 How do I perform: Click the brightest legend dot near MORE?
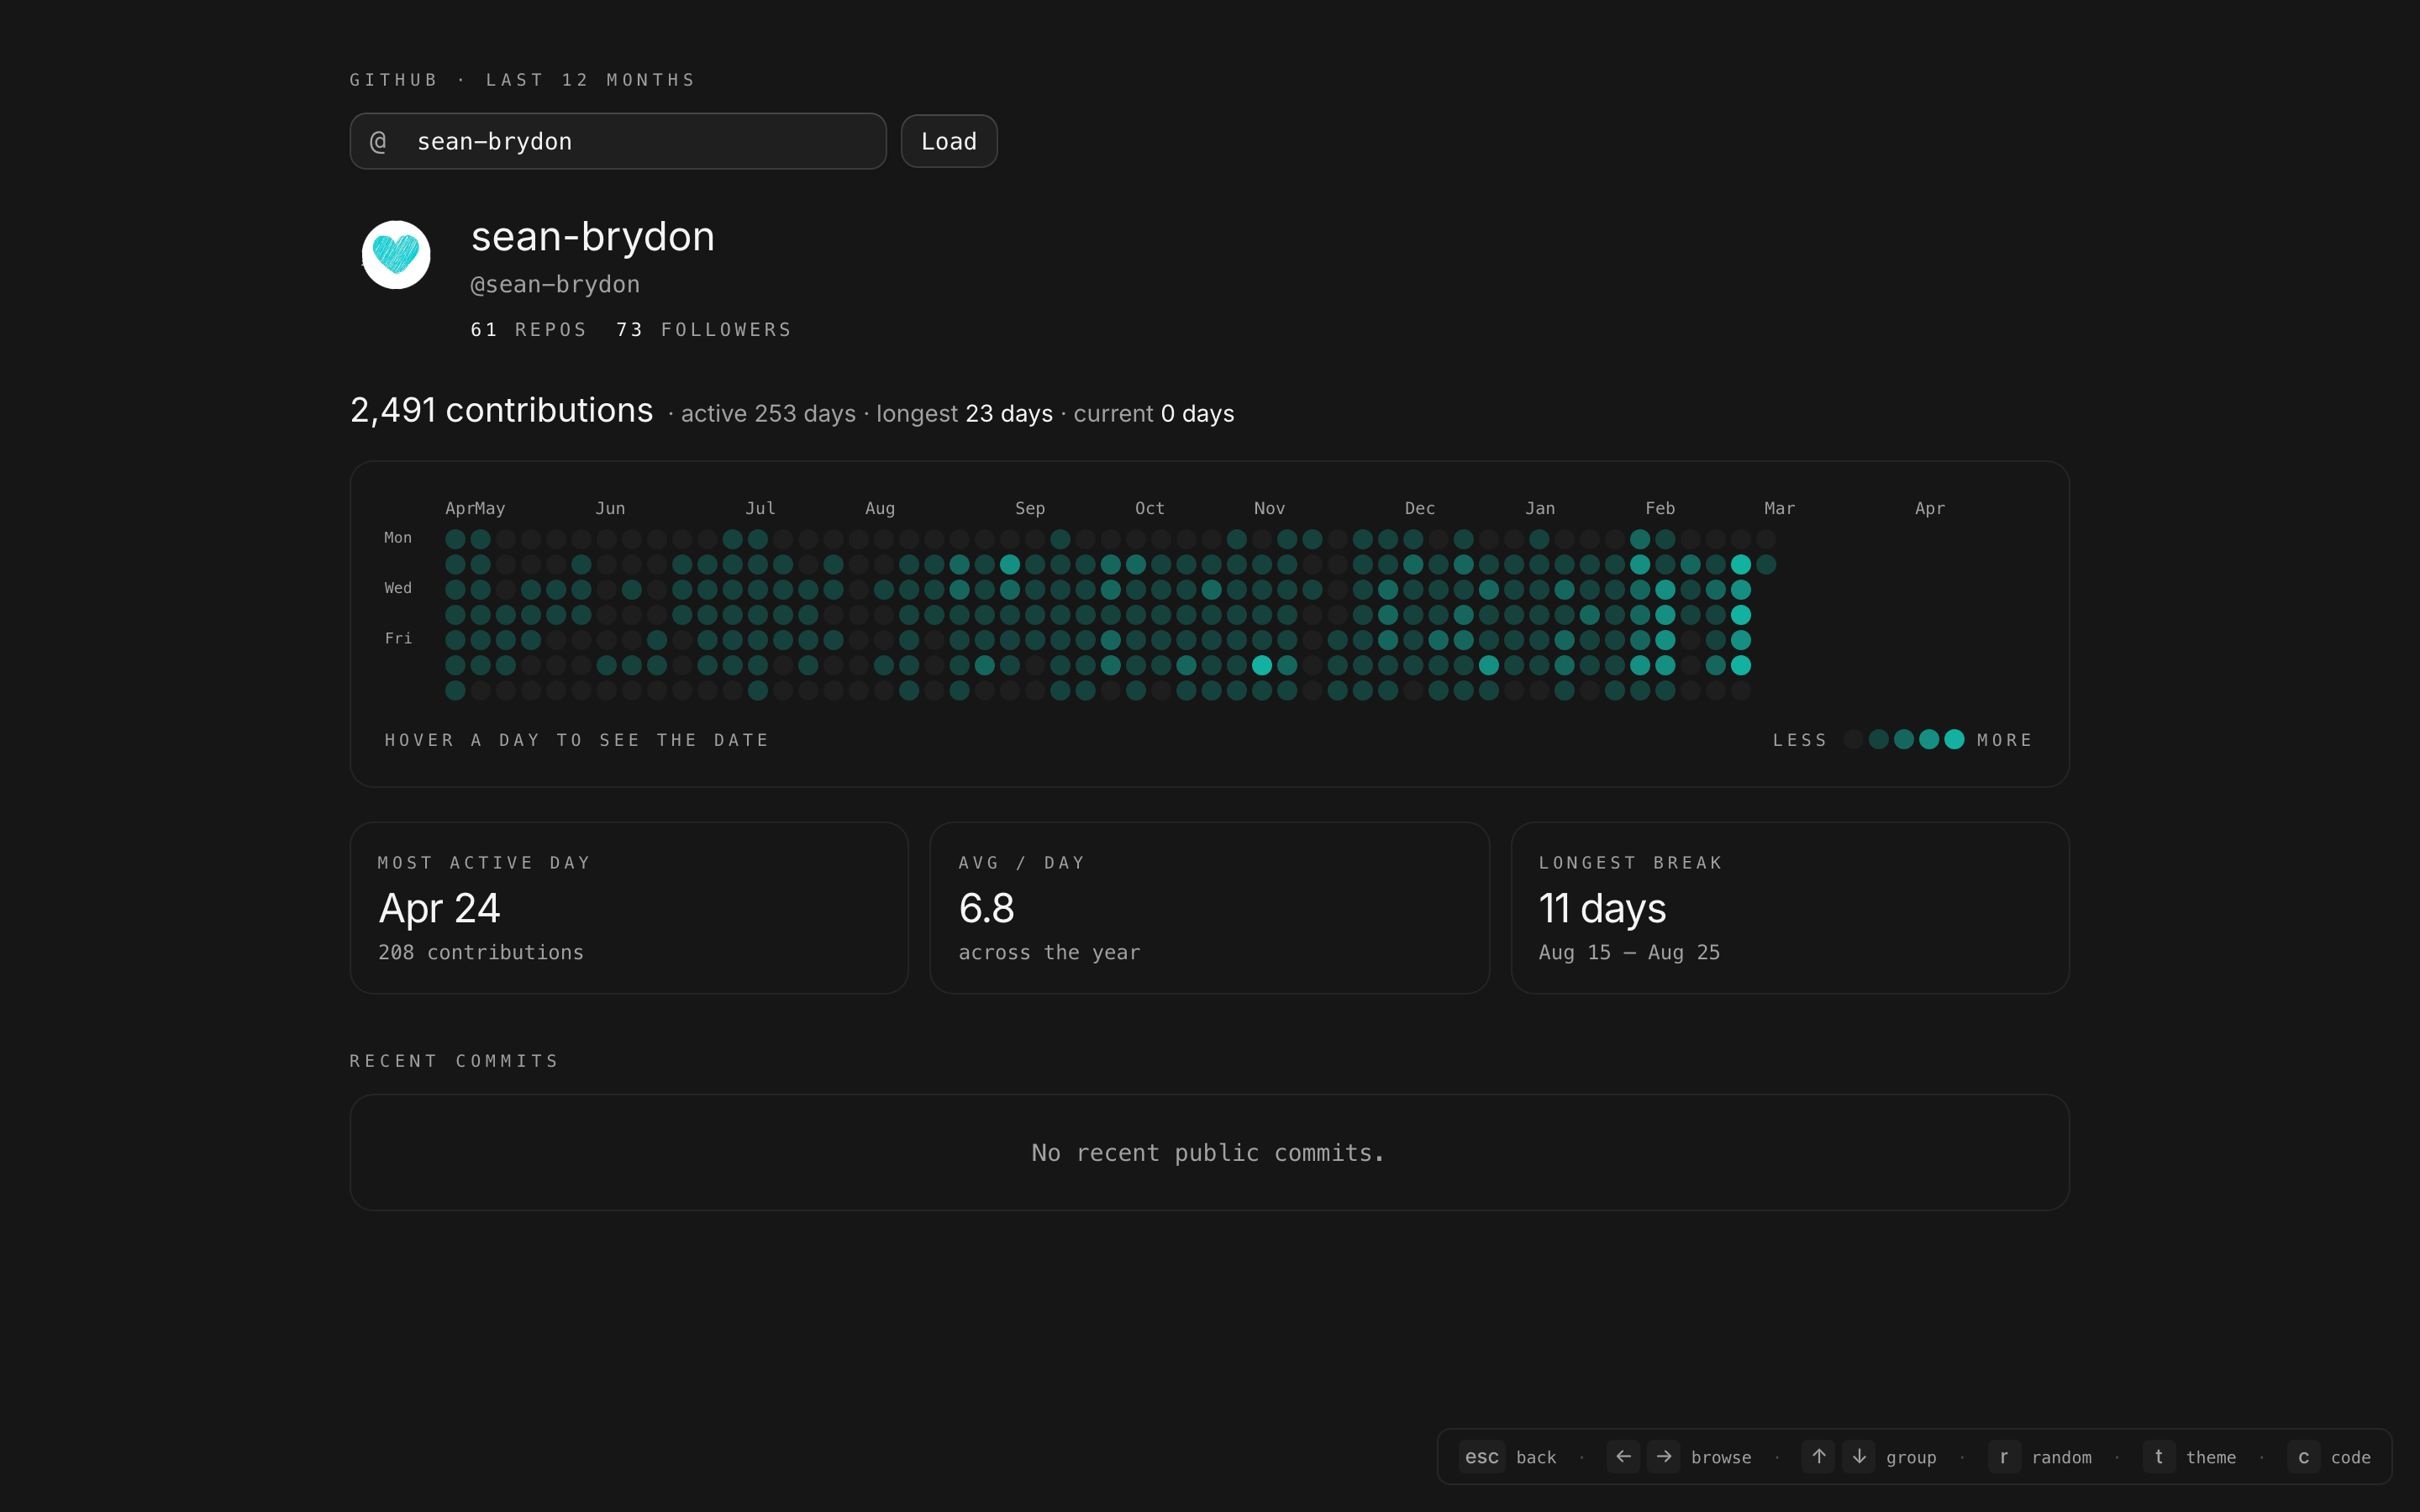coord(1954,739)
